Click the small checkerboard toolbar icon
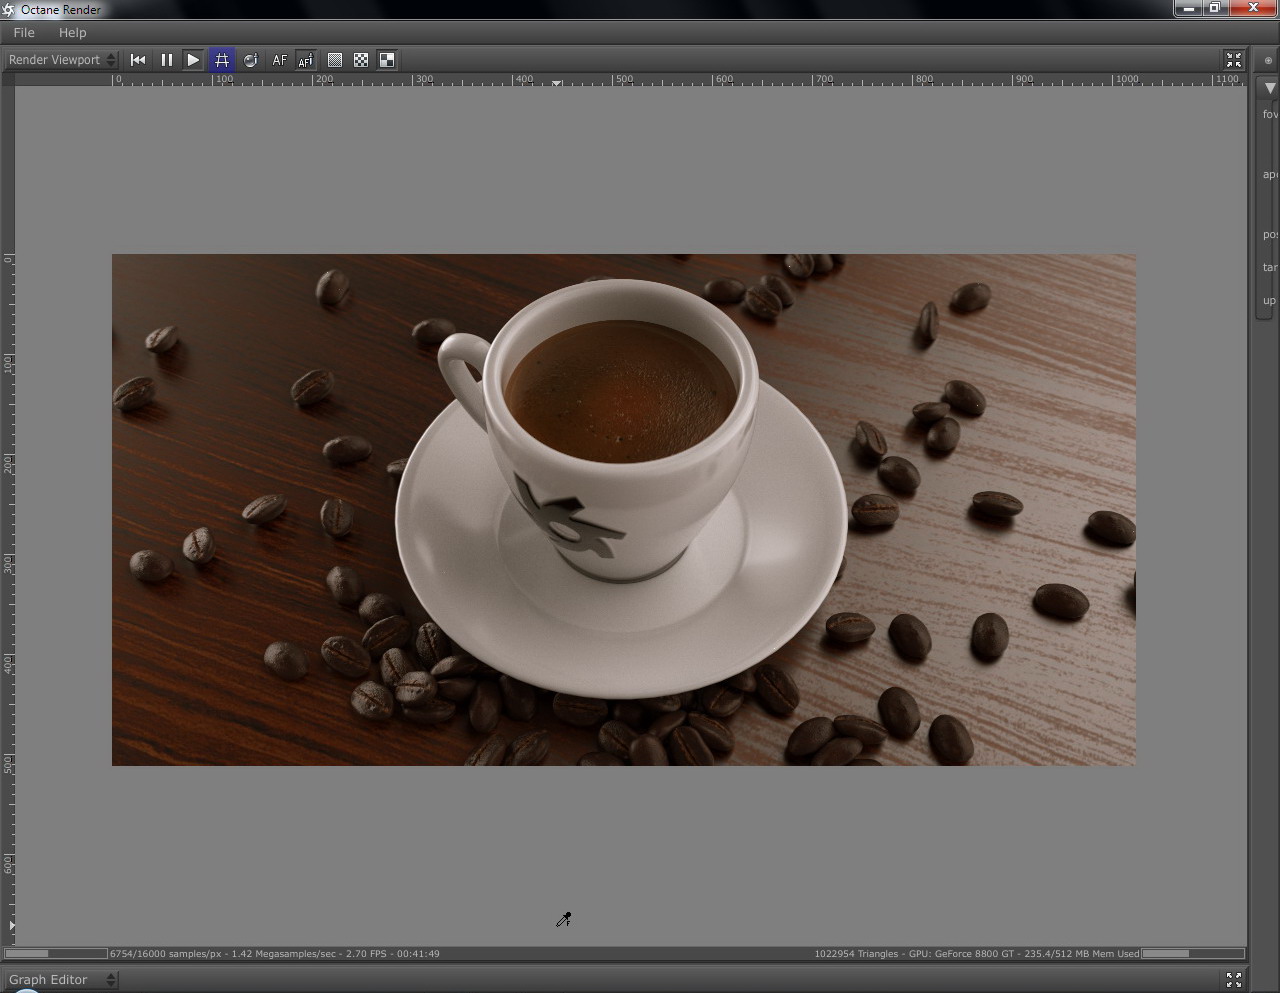This screenshot has width=1280, height=993. click(361, 60)
